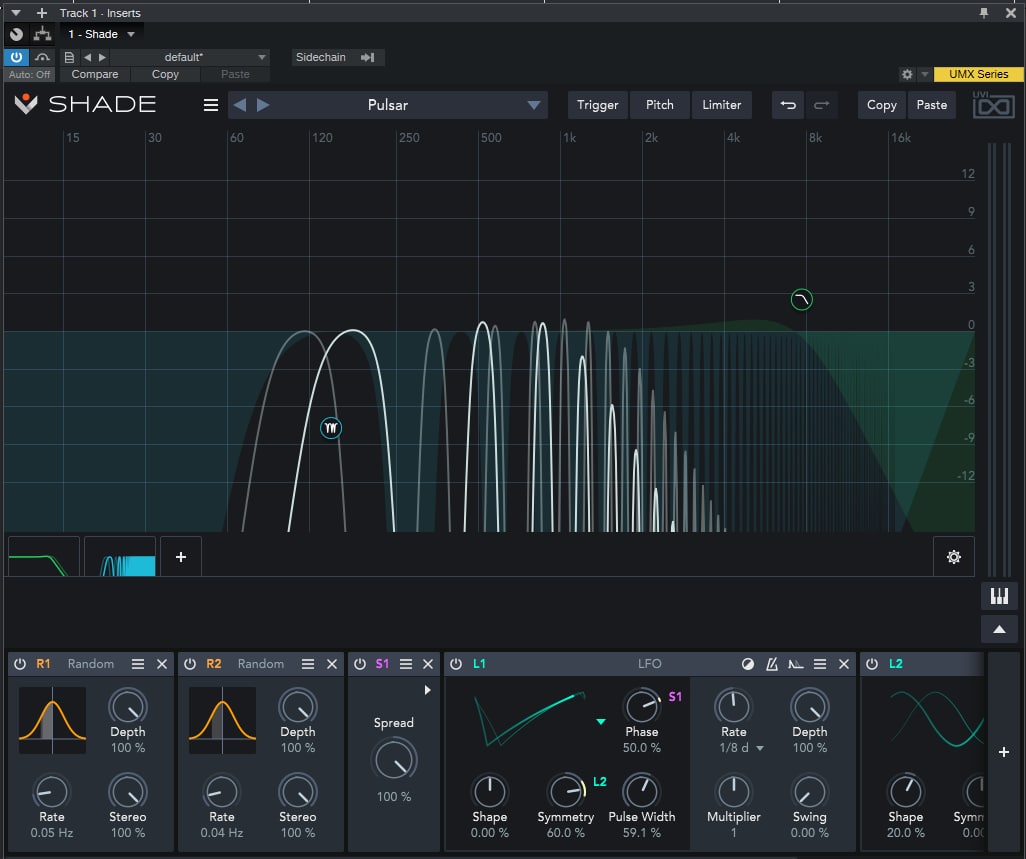This screenshot has width=1026, height=859.
Task: Open the filter display settings gear
Action: 953,557
